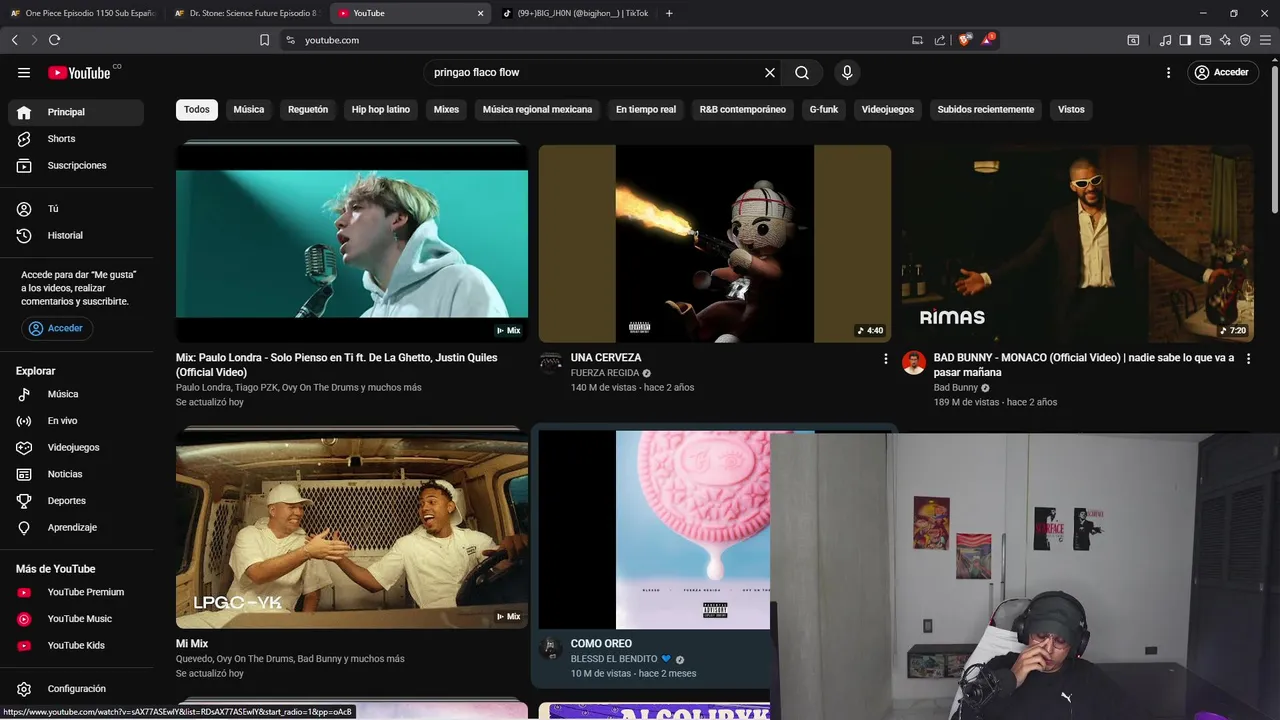Open Shorts in the sidebar
Screen dimensions: 1280x720
pyautogui.click(x=76, y=139)
